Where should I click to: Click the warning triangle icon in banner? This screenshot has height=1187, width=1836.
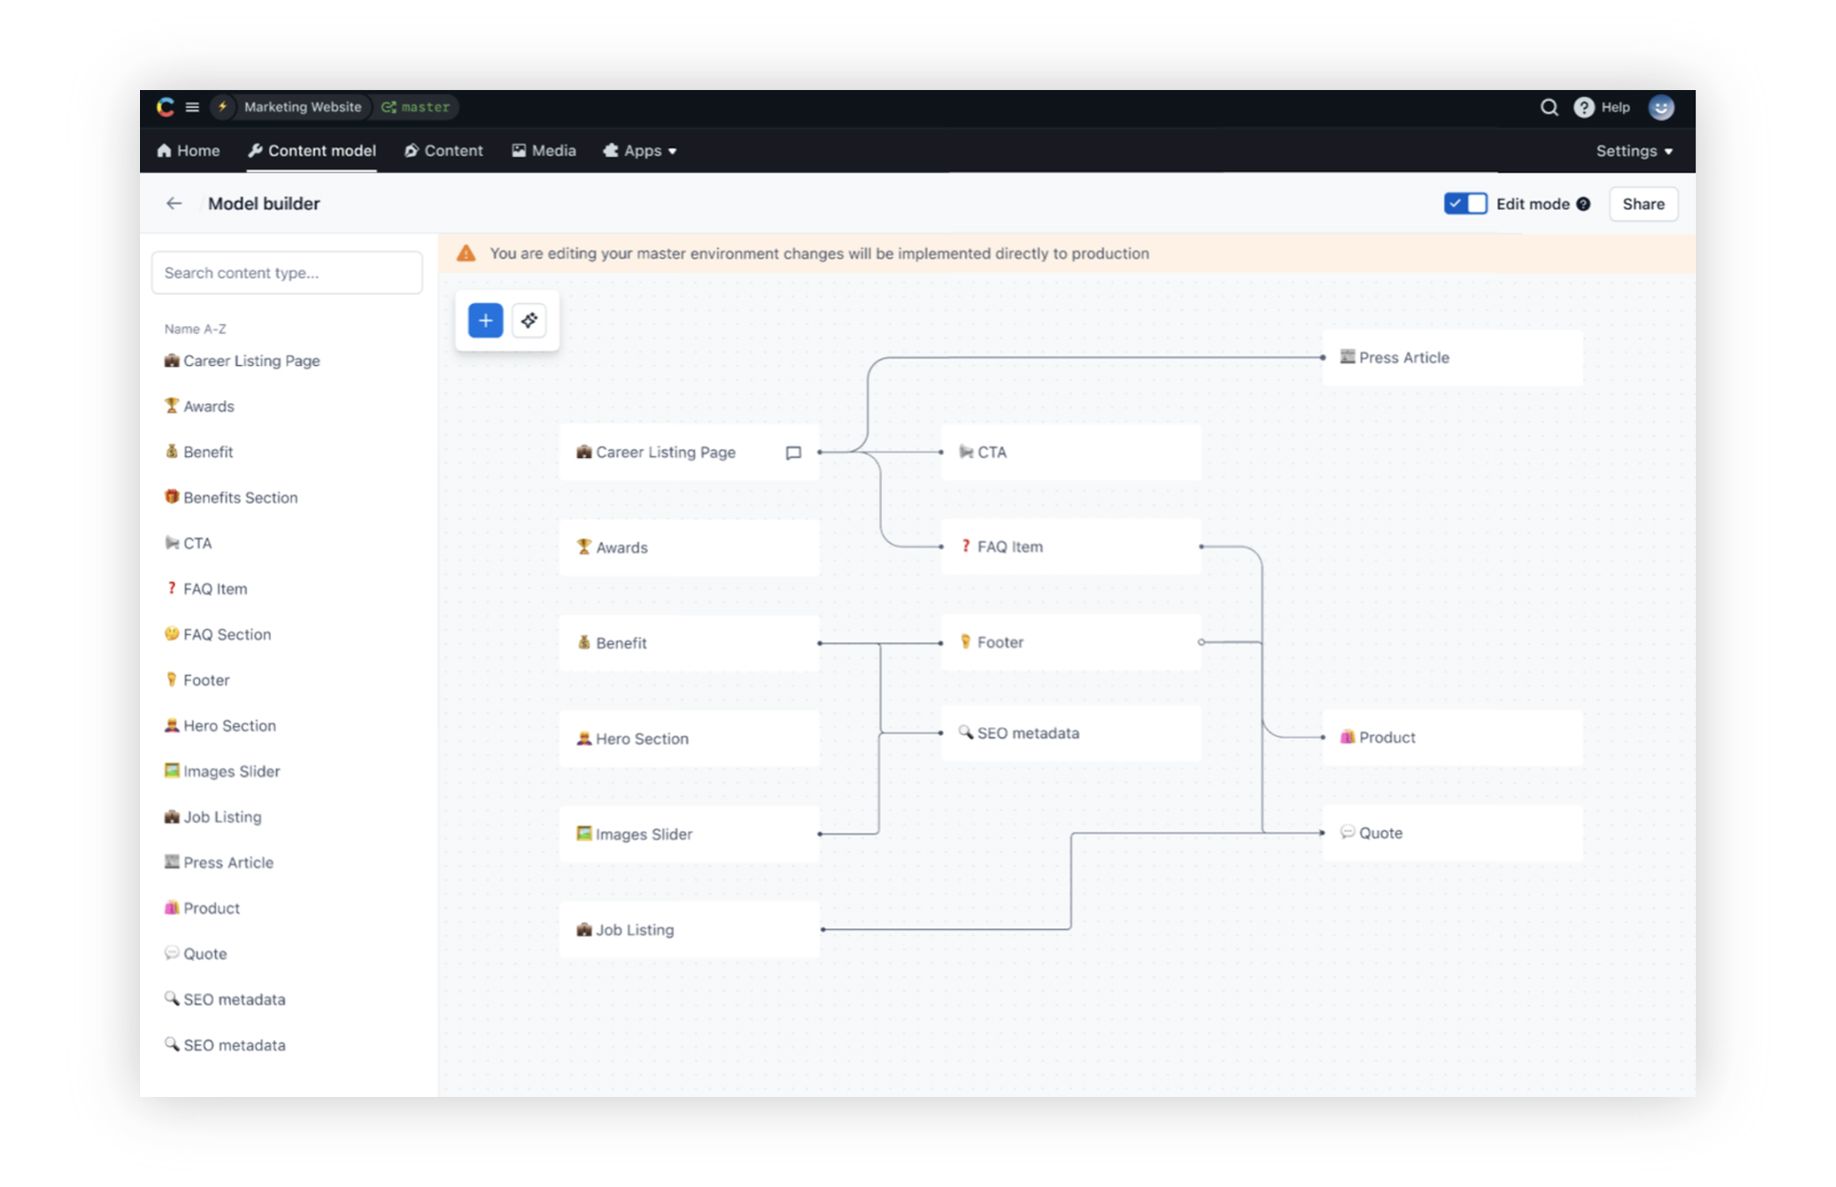[466, 253]
